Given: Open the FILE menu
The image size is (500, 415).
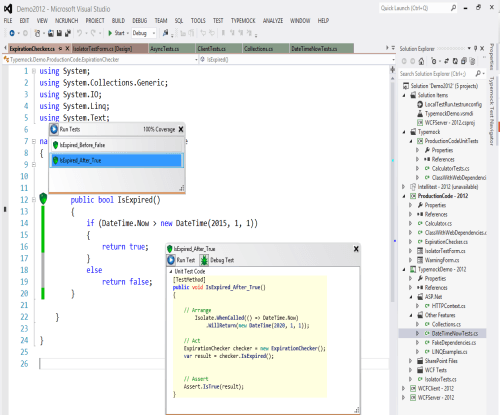Looking at the screenshot, I should pyautogui.click(x=8, y=21).
